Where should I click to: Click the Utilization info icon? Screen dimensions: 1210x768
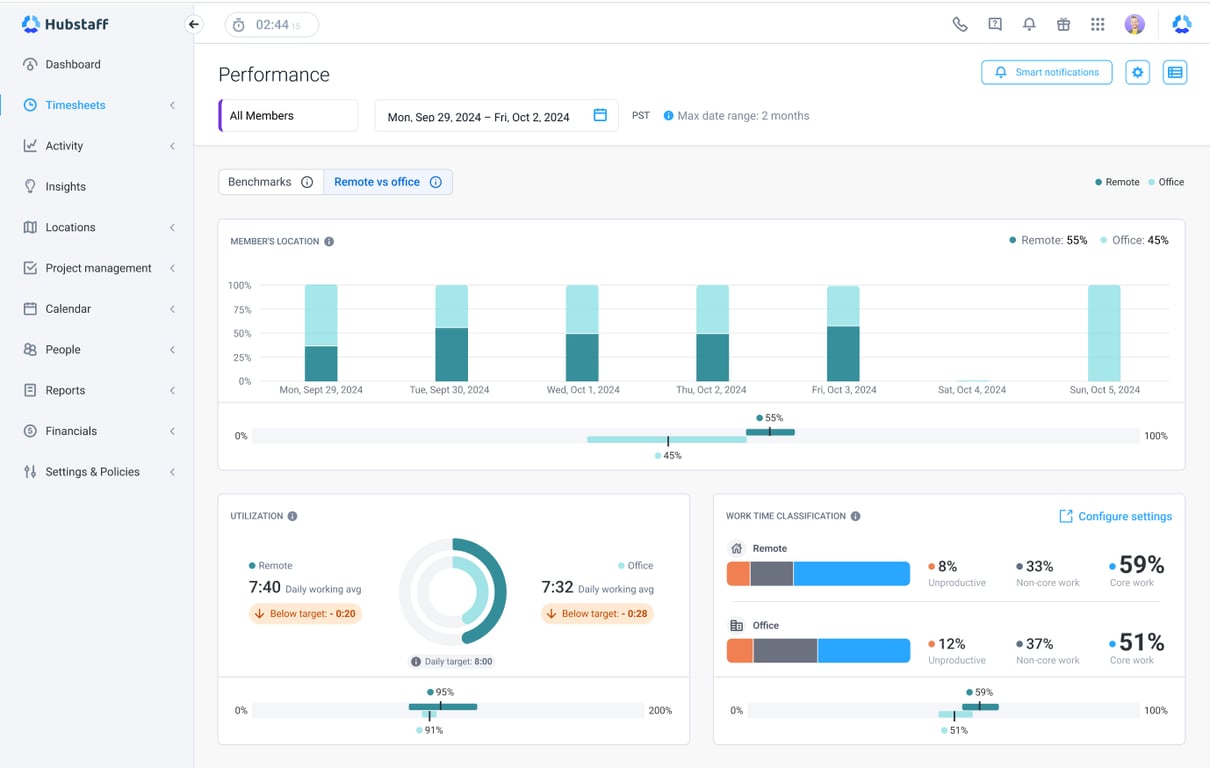[293, 517]
